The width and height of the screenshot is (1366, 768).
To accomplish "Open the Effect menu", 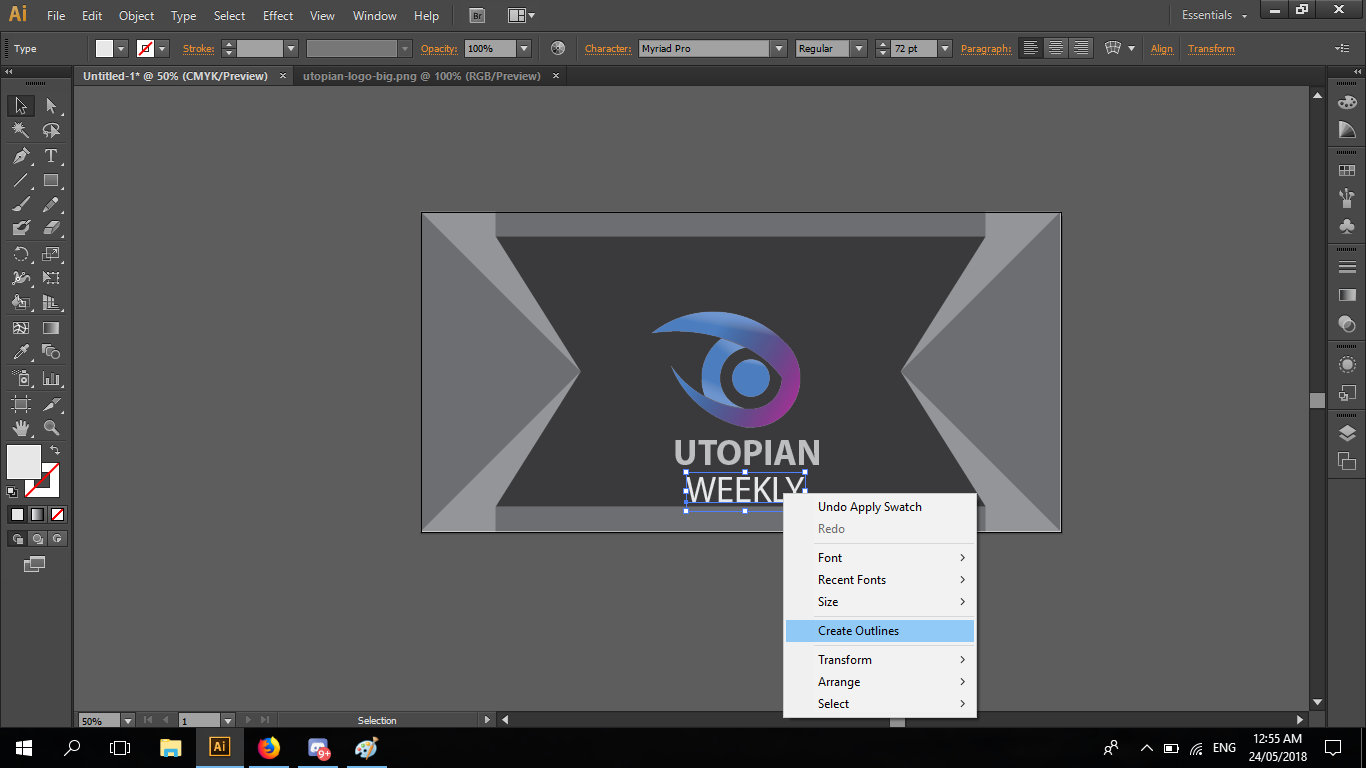I will [278, 16].
